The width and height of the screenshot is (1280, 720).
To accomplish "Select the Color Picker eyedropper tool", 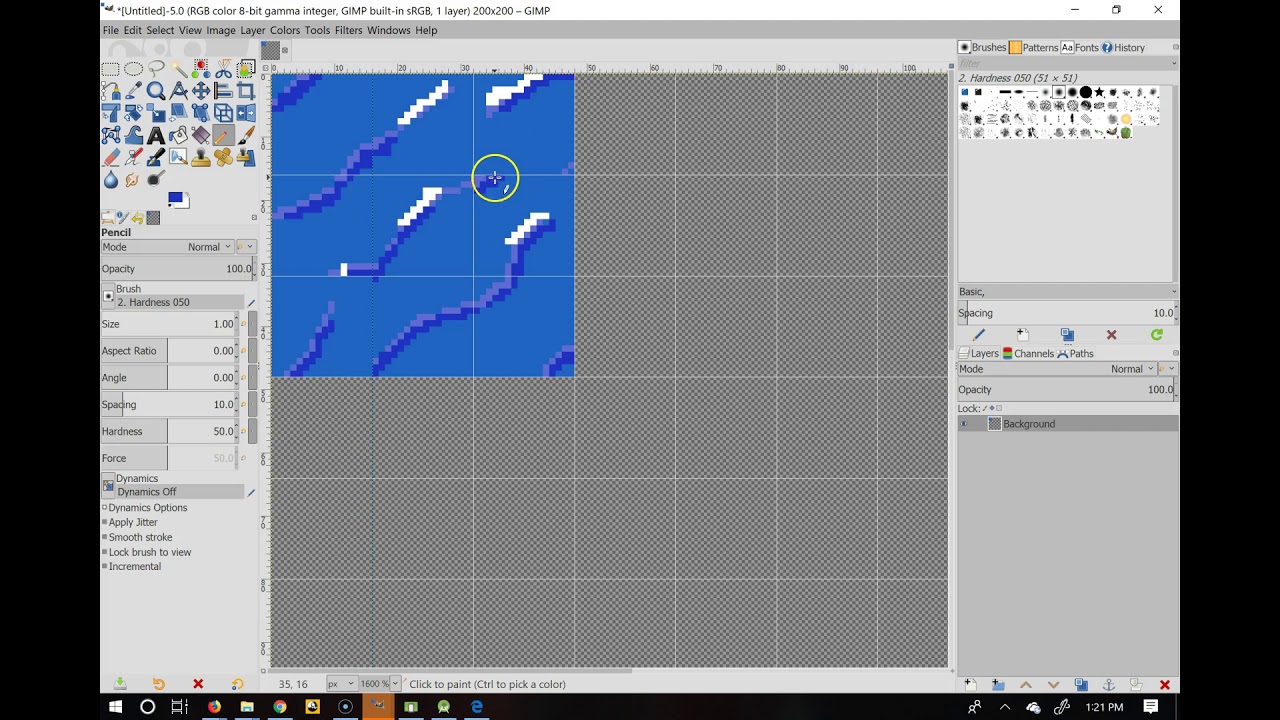I will click(x=133, y=91).
